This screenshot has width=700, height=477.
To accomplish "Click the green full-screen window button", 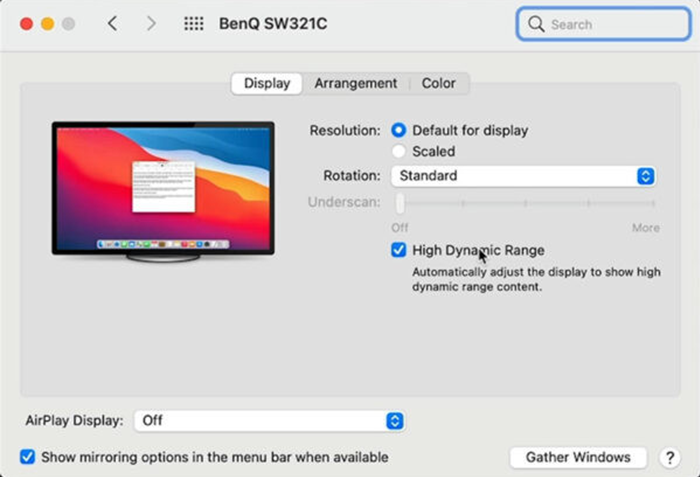I will coord(68,23).
